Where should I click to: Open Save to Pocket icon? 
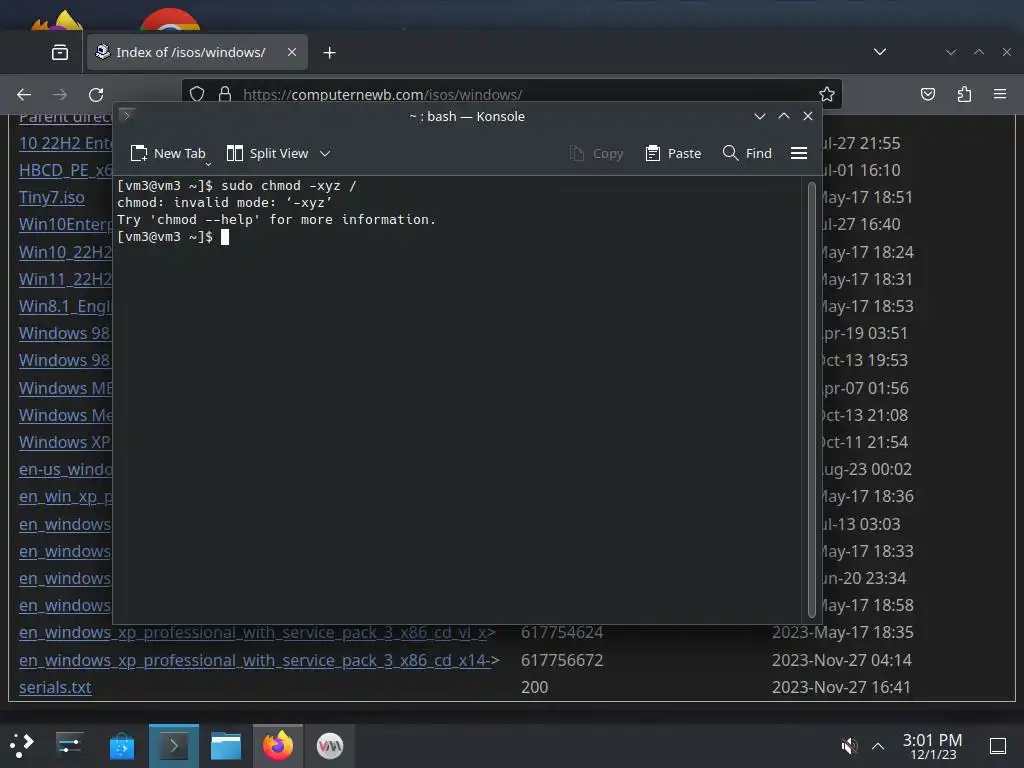point(927,95)
